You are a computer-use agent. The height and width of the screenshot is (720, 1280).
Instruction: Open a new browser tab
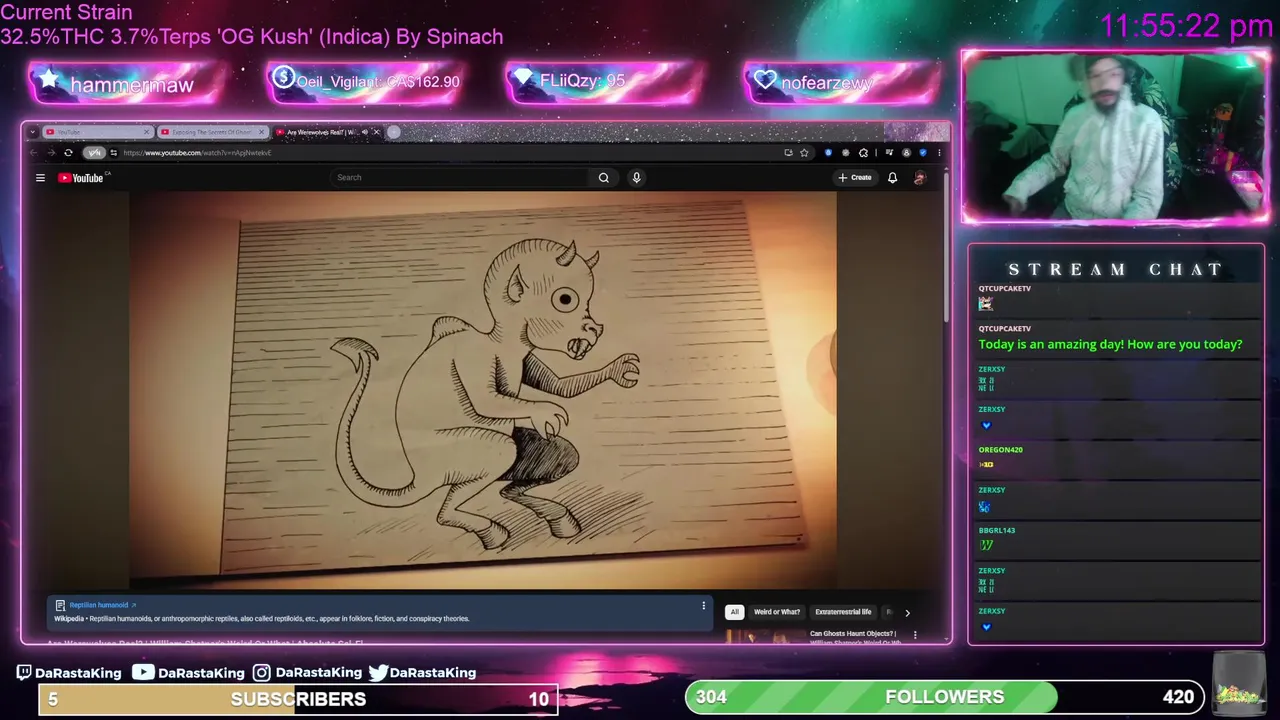(394, 132)
